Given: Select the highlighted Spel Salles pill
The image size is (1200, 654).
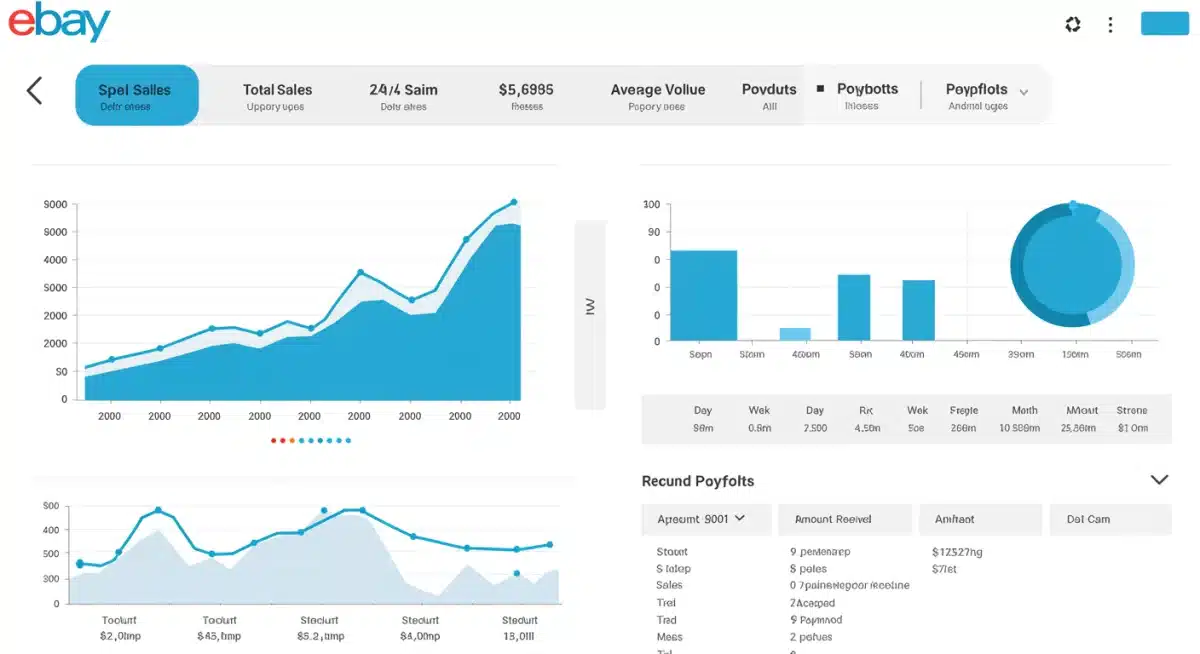Looking at the screenshot, I should coord(136,95).
